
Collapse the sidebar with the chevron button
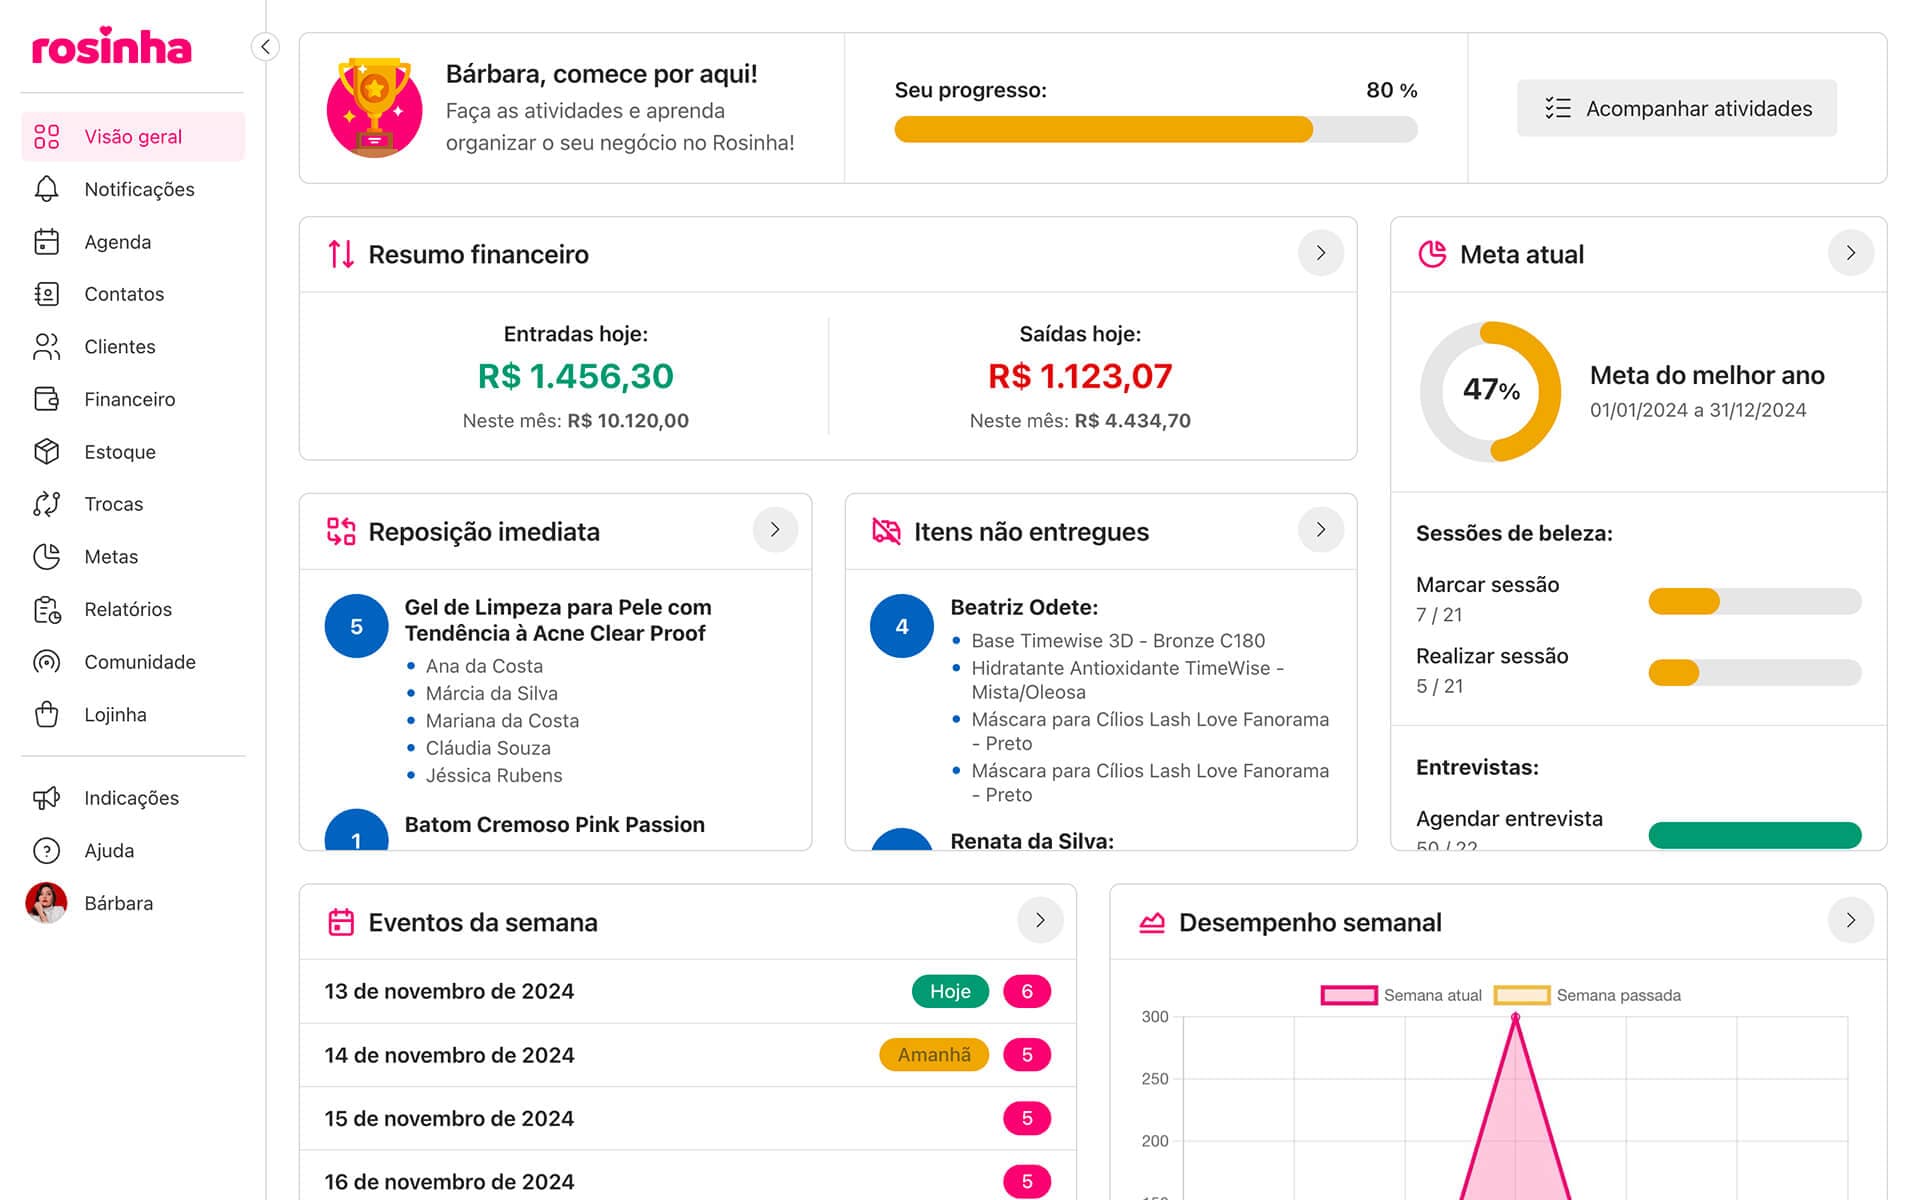click(265, 47)
